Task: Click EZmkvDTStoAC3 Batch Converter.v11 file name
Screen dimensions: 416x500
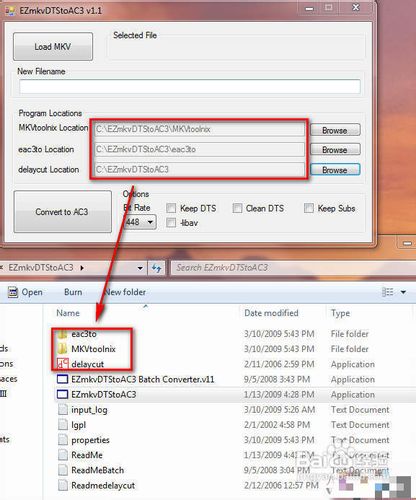Action: click(143, 379)
